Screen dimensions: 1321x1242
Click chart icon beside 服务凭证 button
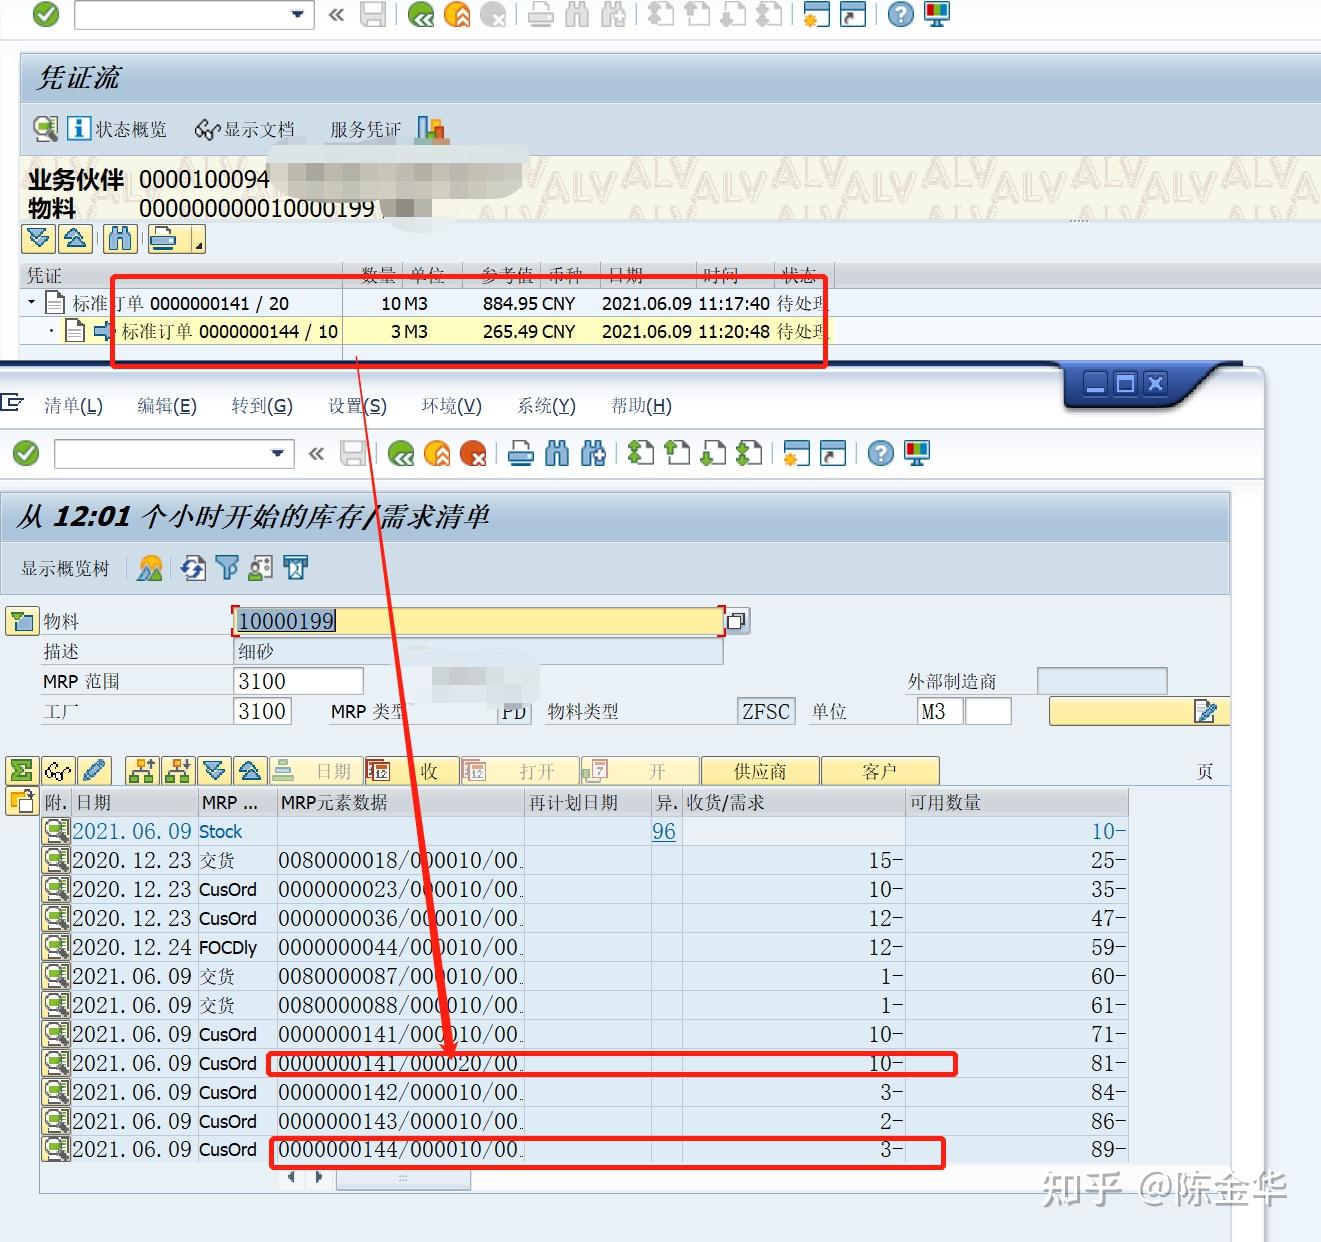tap(431, 128)
